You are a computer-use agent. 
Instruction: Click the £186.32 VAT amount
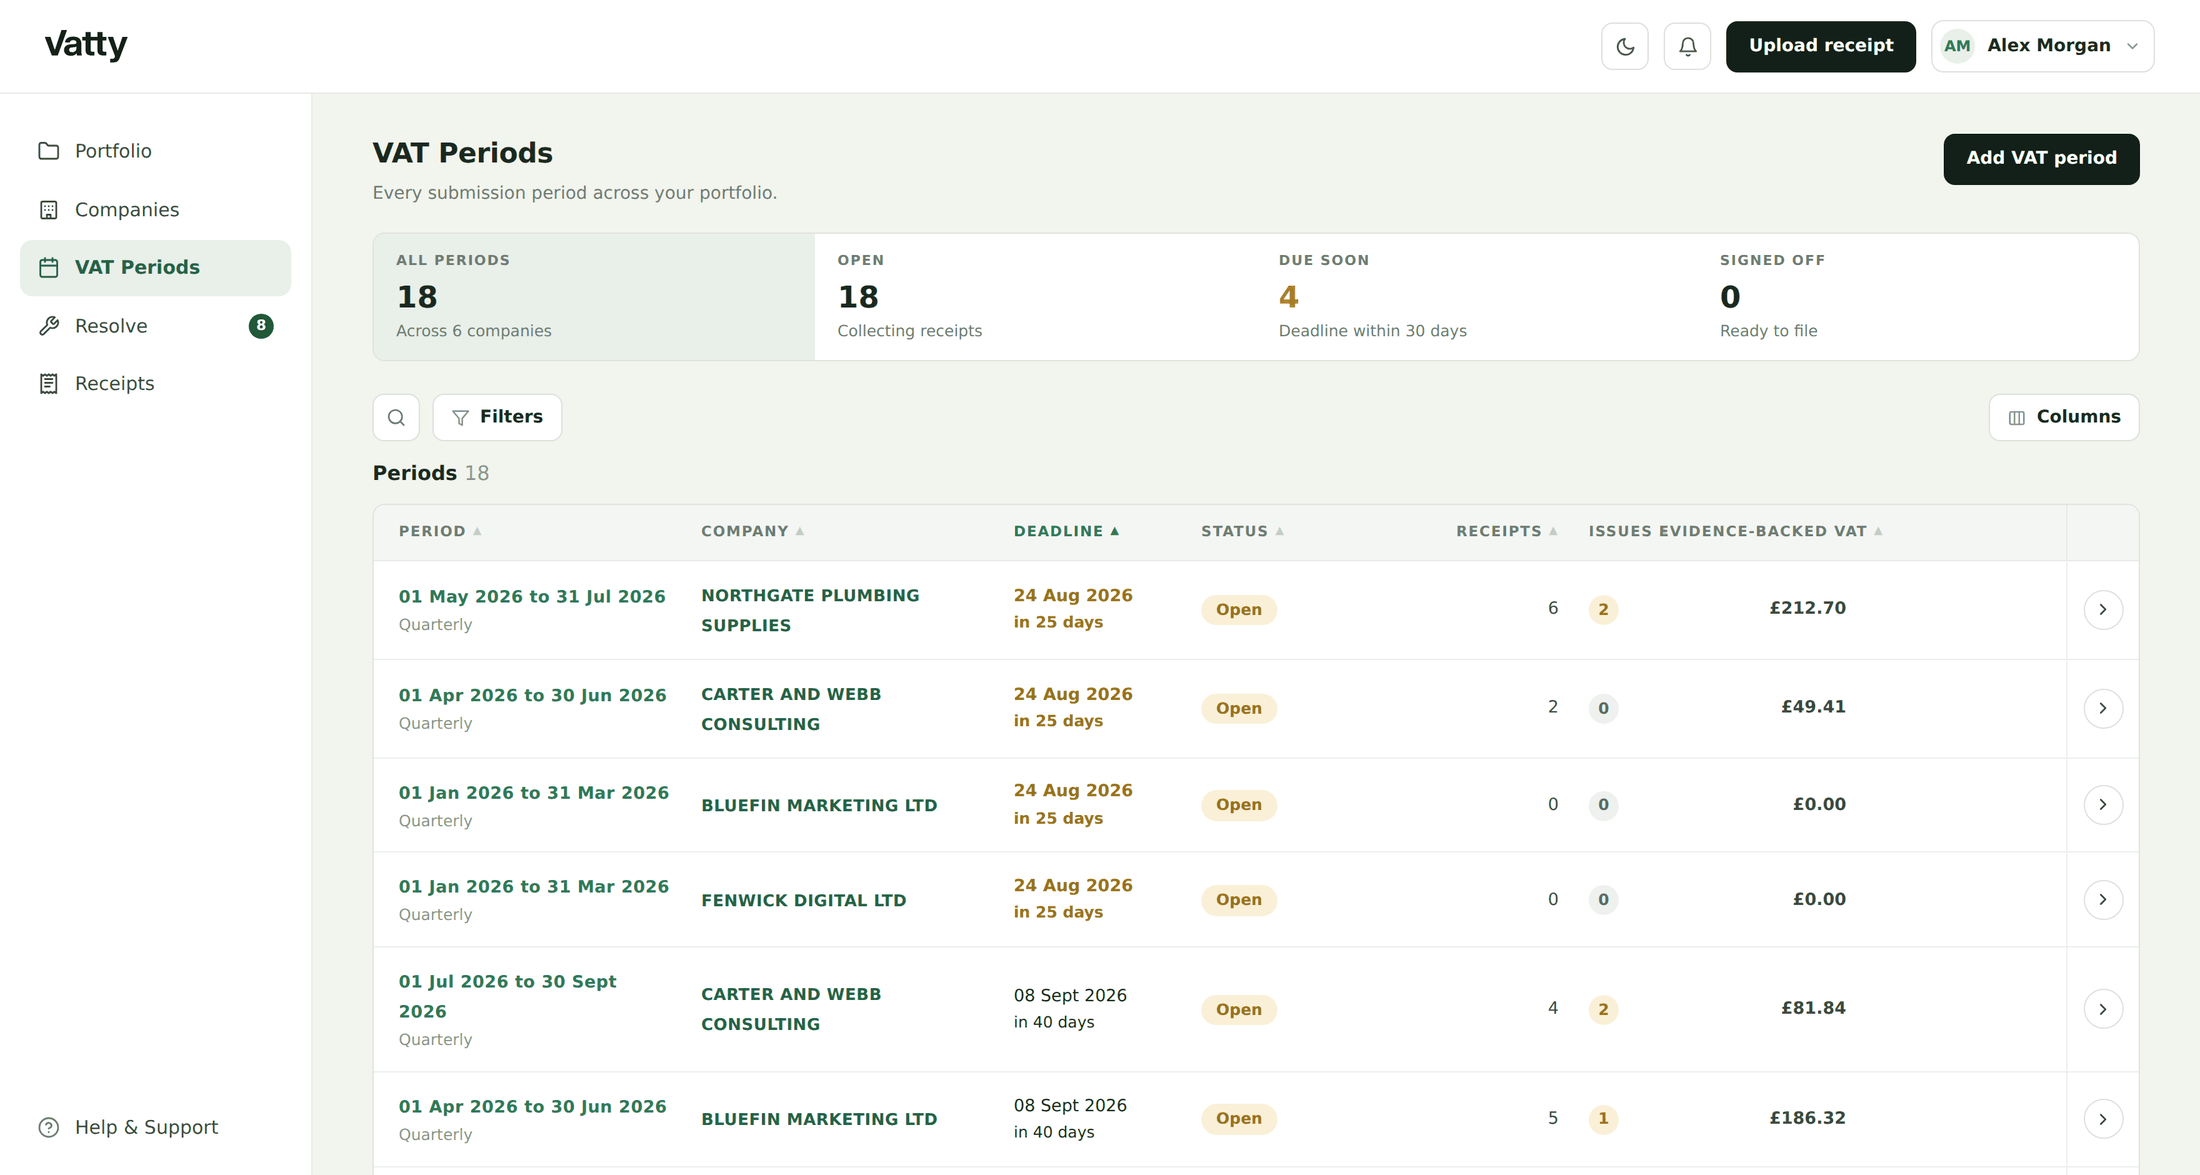(1807, 1118)
